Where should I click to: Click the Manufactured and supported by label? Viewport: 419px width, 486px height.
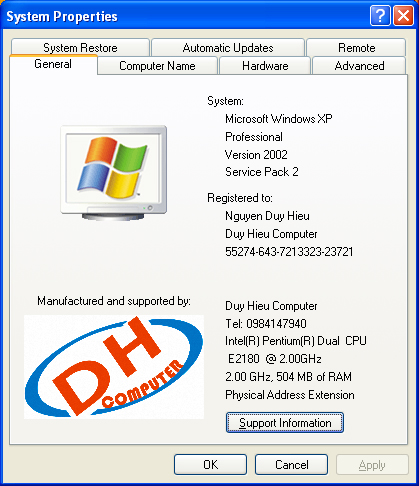point(114,301)
